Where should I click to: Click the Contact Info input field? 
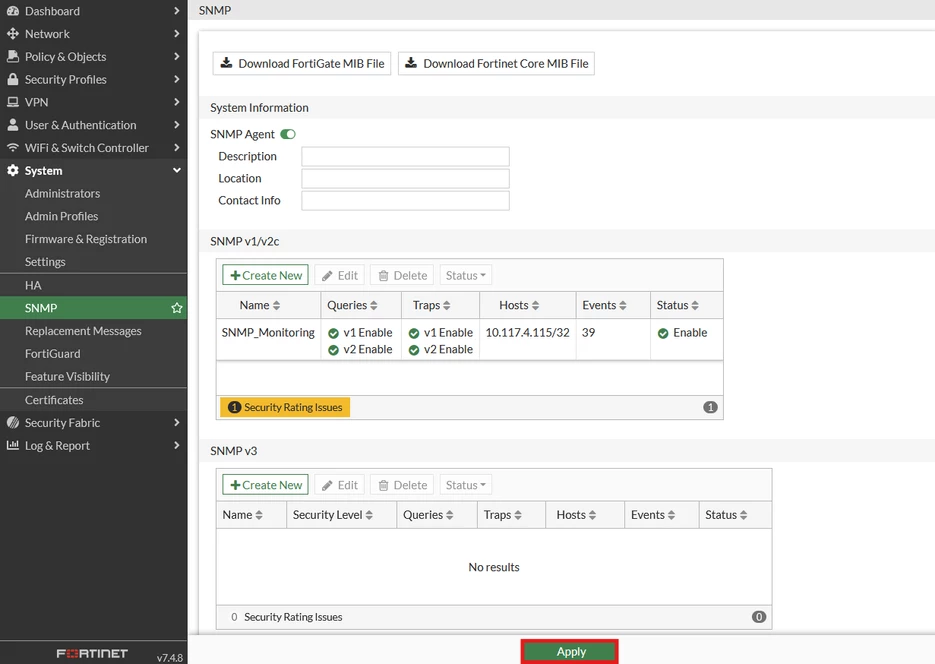(x=405, y=200)
